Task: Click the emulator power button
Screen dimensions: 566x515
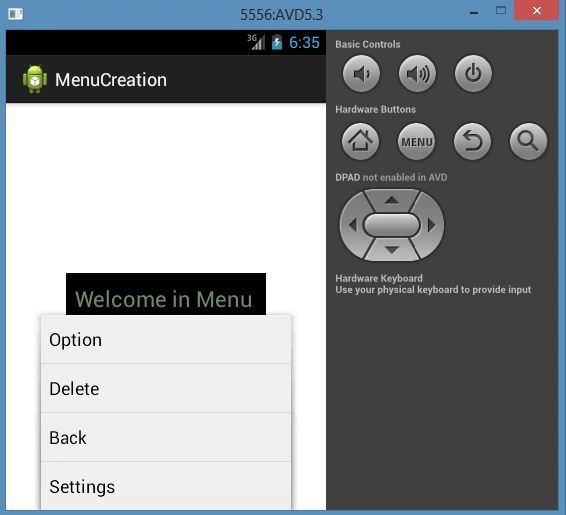Action: point(473,74)
